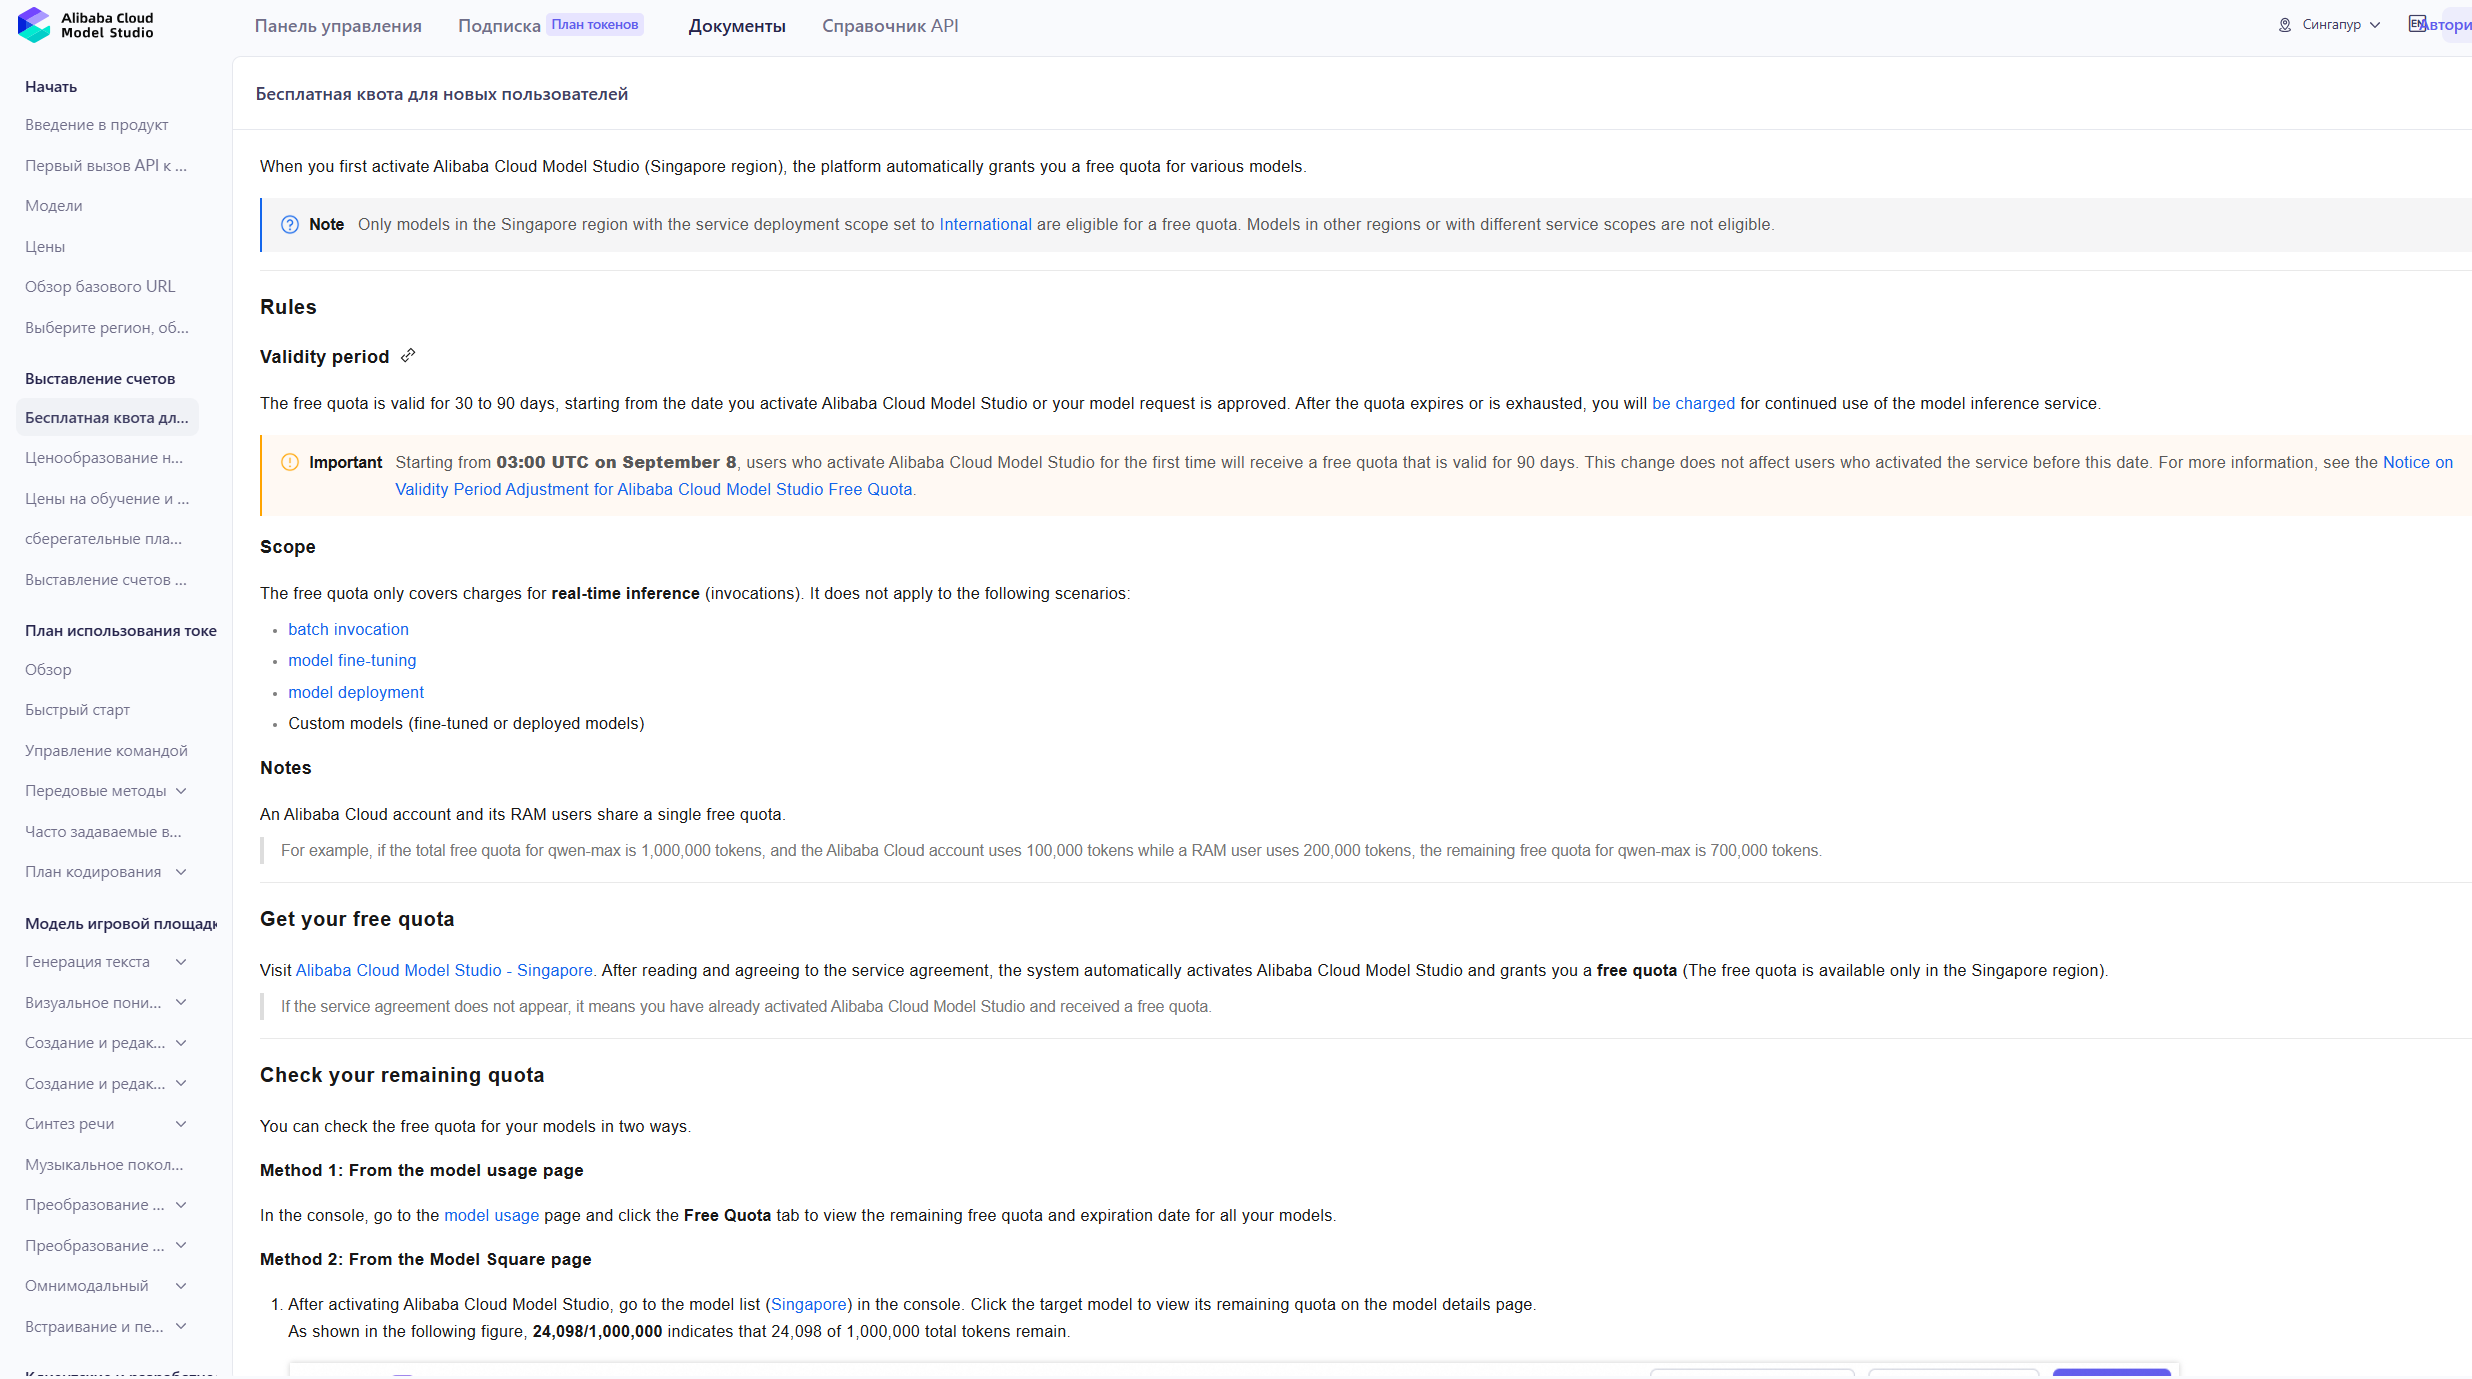Screen dimensions: 2472x1379
Task: Open the model usage link
Action: click(x=491, y=1216)
